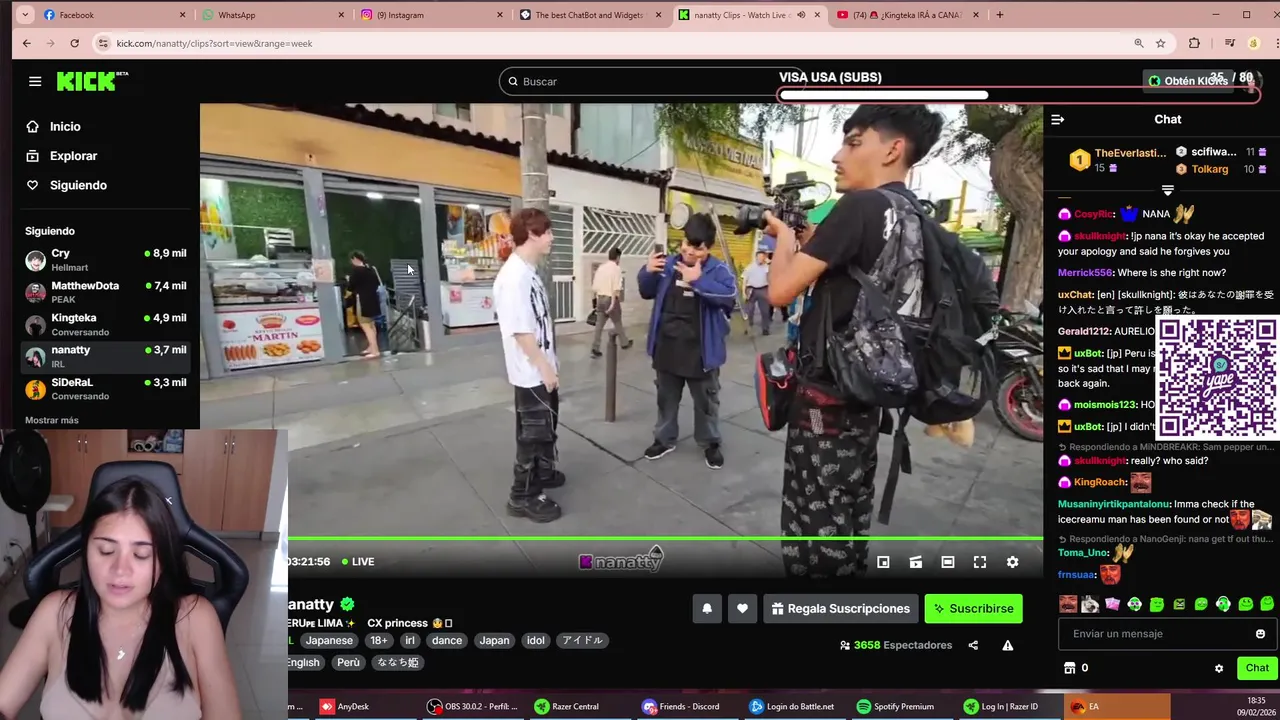Select the Japan tag

[x=494, y=640]
